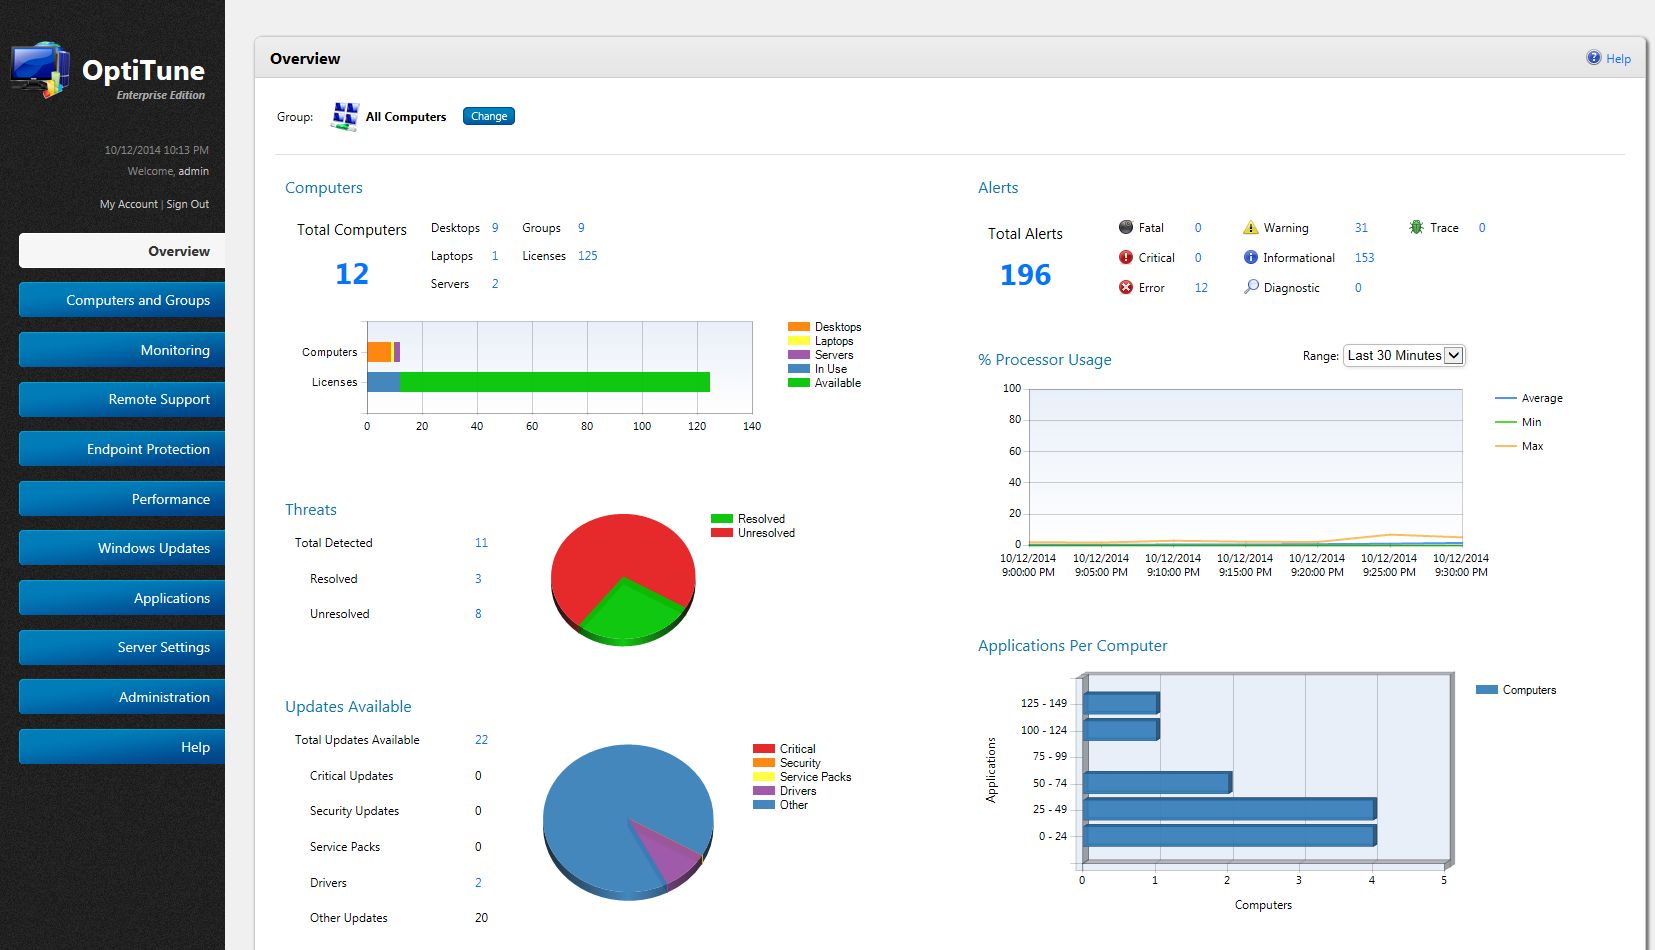Click the Error alert icon
The image size is (1655, 950).
pos(1126,287)
